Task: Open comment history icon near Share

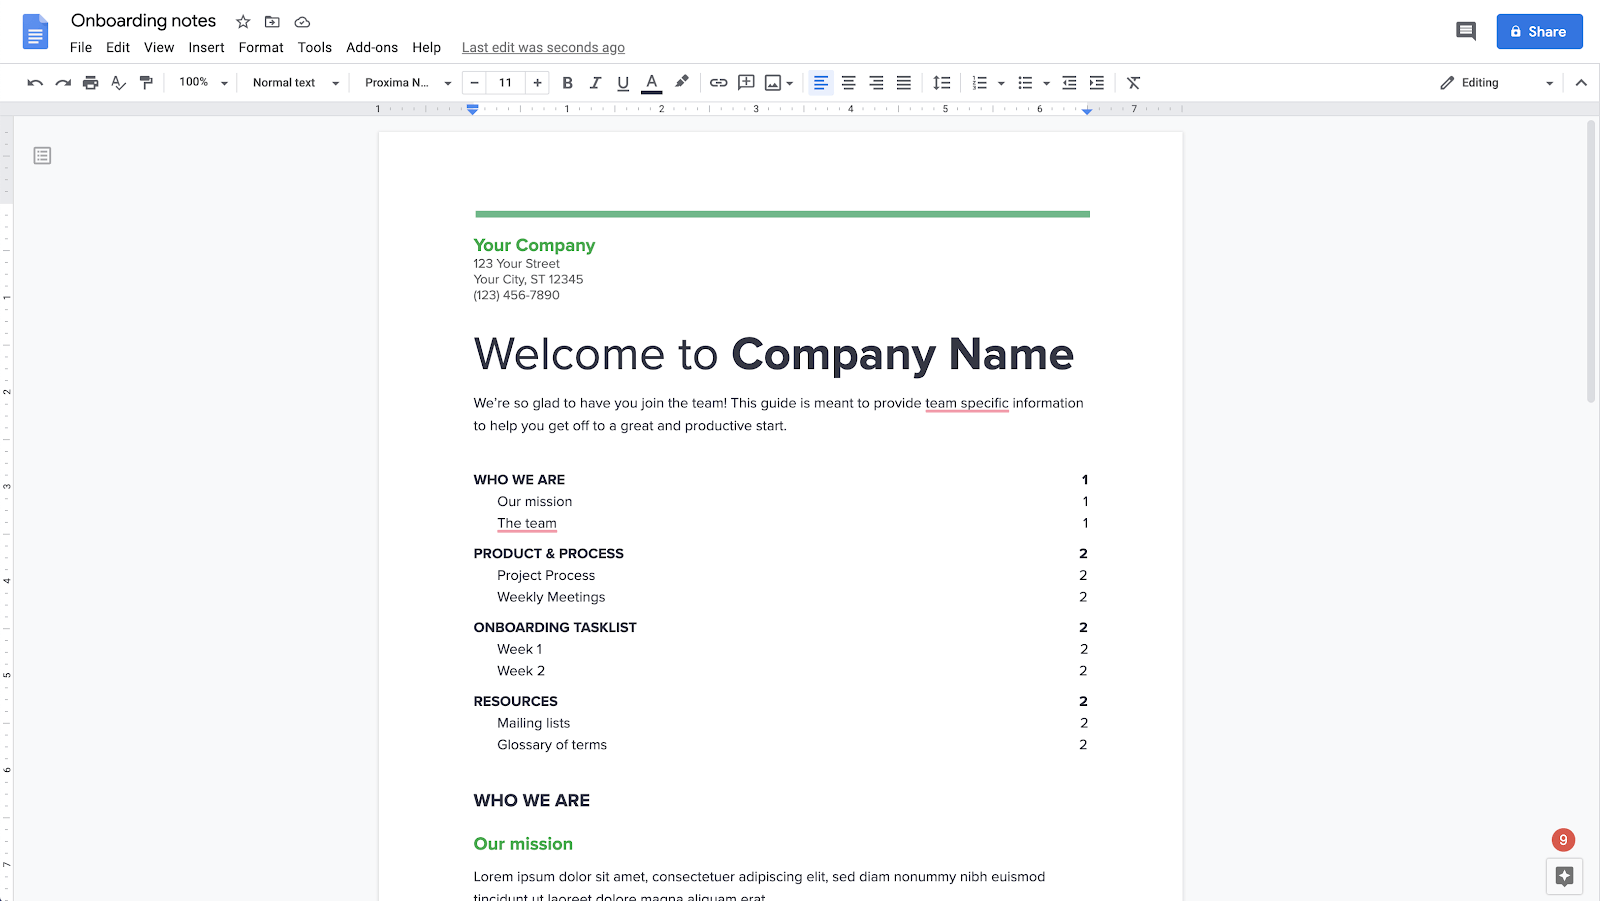Action: 1465,31
